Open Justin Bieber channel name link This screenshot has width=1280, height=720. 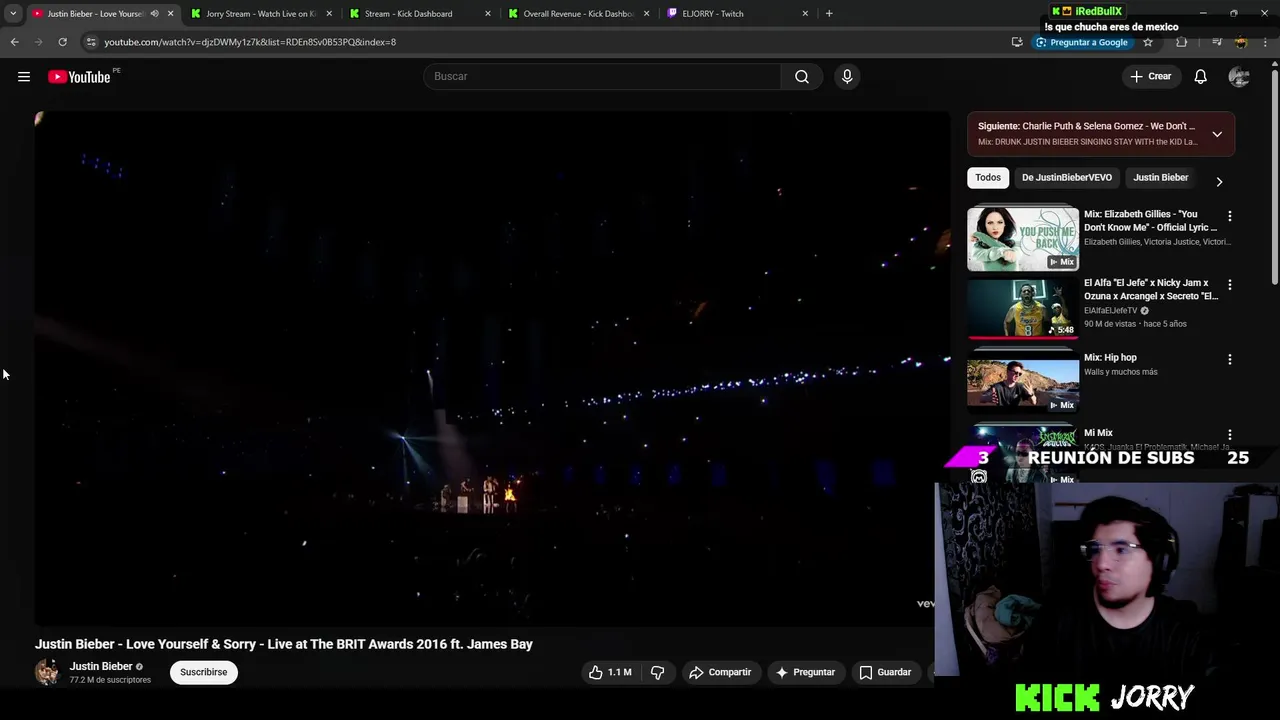[x=101, y=666]
